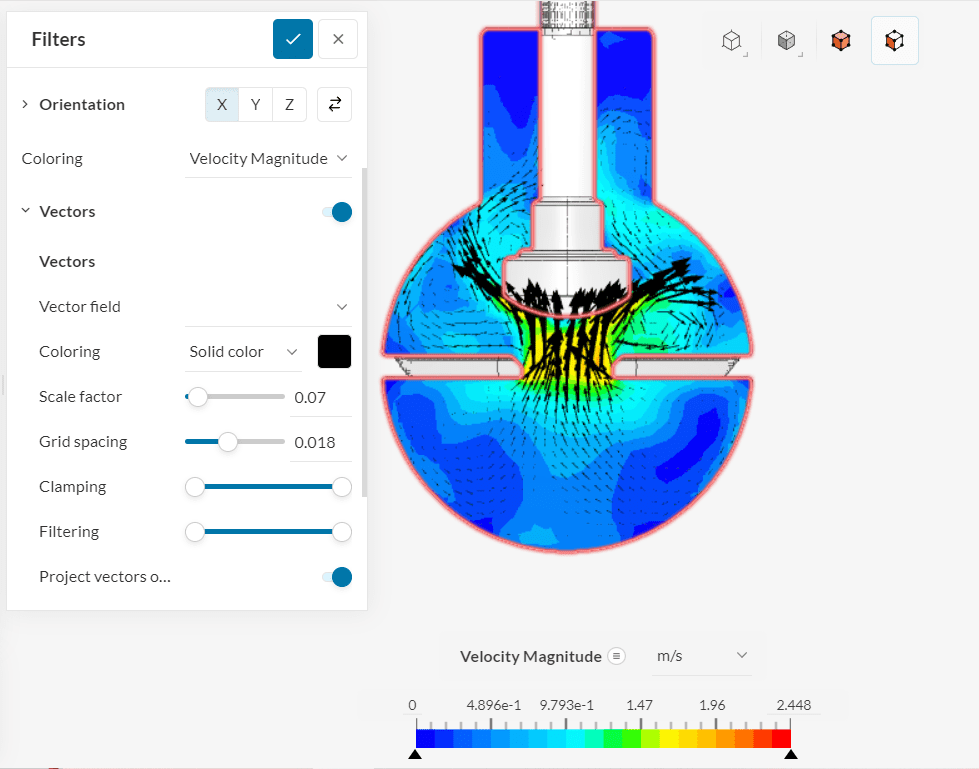The image size is (979, 769).
Task: Confirm filter settings with the checkmark icon
Action: 292,39
